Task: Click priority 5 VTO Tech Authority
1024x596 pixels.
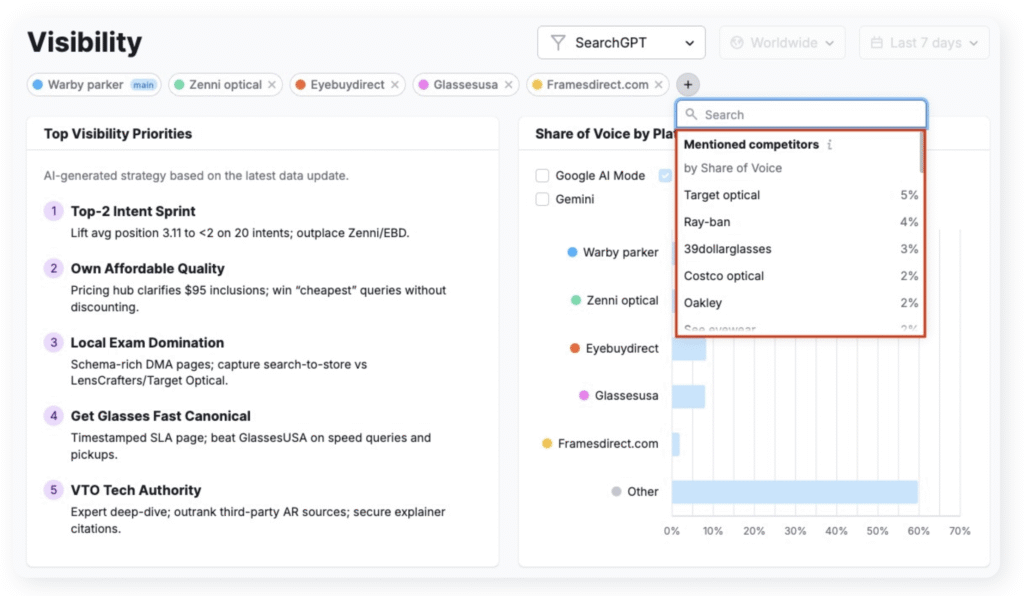Action: (136, 490)
